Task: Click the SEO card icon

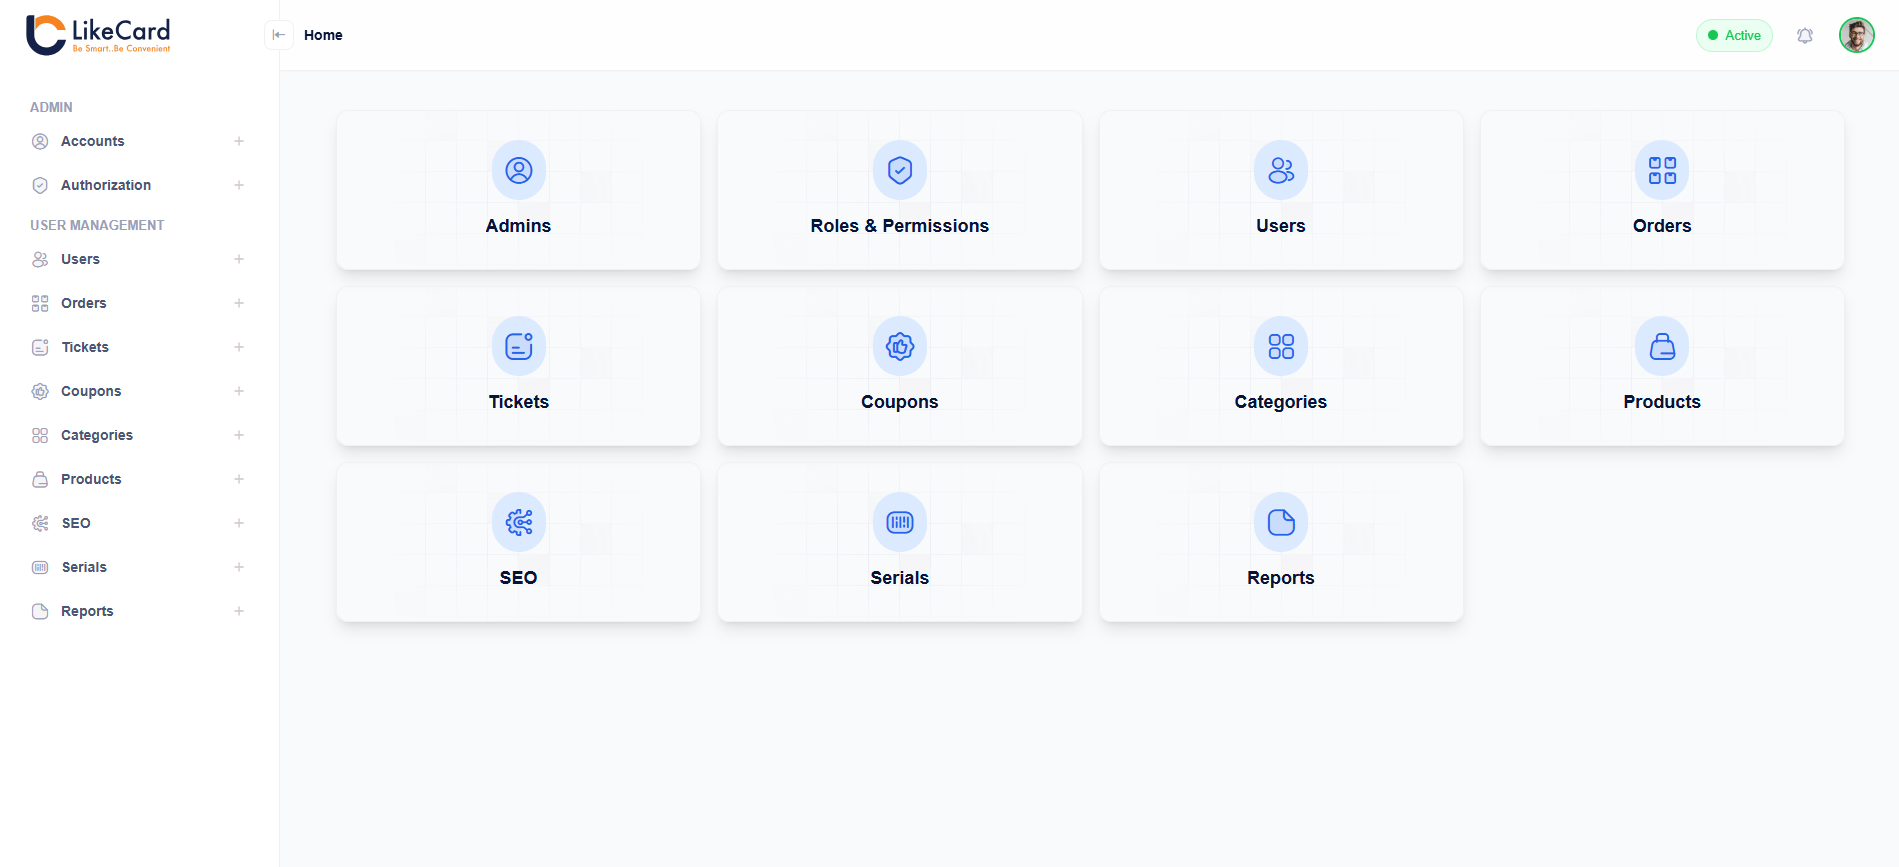Action: pos(518,522)
